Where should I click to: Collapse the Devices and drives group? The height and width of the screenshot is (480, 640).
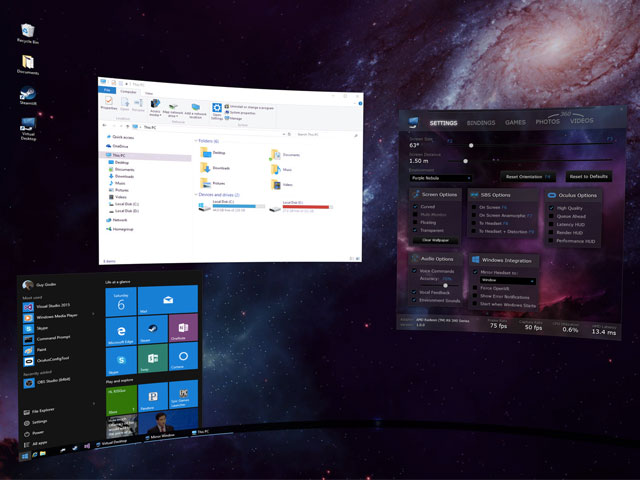[x=196, y=194]
